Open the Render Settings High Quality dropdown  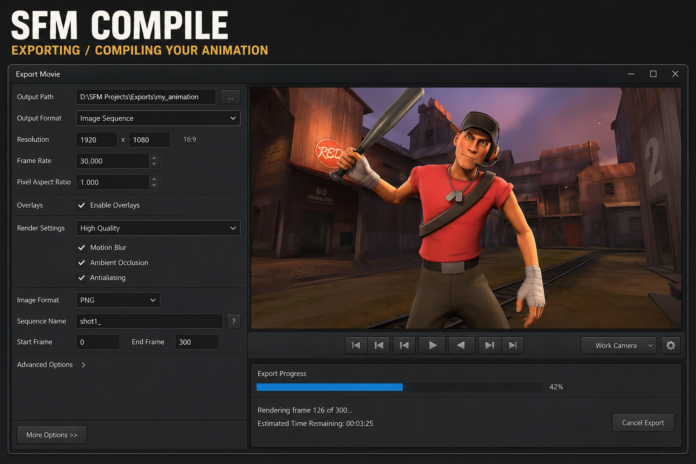(x=158, y=228)
